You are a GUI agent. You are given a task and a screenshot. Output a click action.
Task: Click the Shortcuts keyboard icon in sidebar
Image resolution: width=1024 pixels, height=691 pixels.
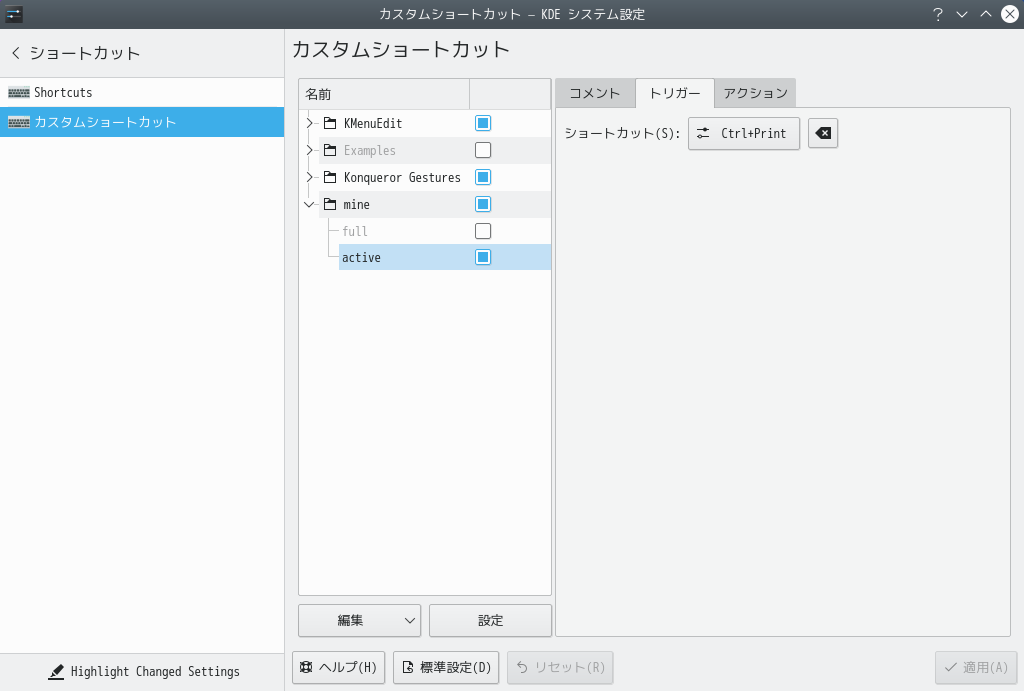[x=19, y=93]
